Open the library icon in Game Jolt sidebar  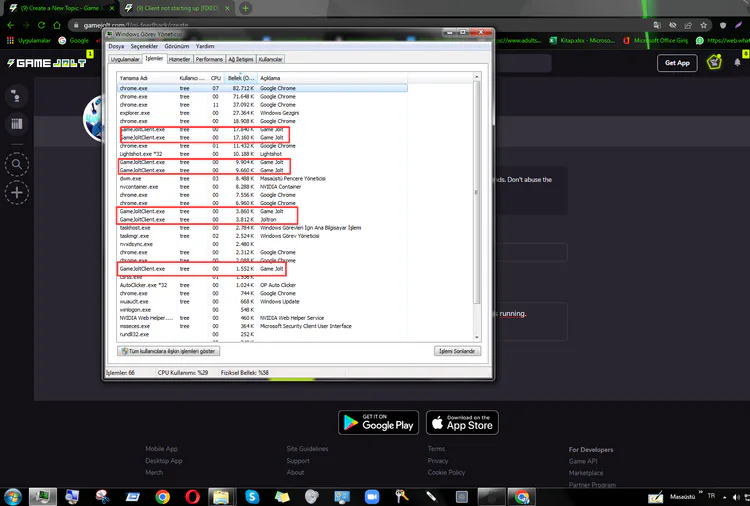(x=17, y=124)
